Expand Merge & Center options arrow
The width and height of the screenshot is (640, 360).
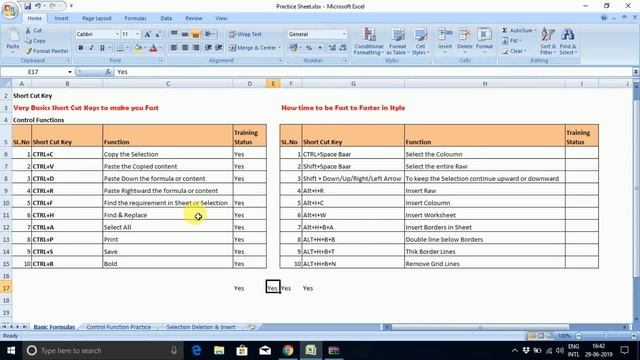(x=280, y=48)
